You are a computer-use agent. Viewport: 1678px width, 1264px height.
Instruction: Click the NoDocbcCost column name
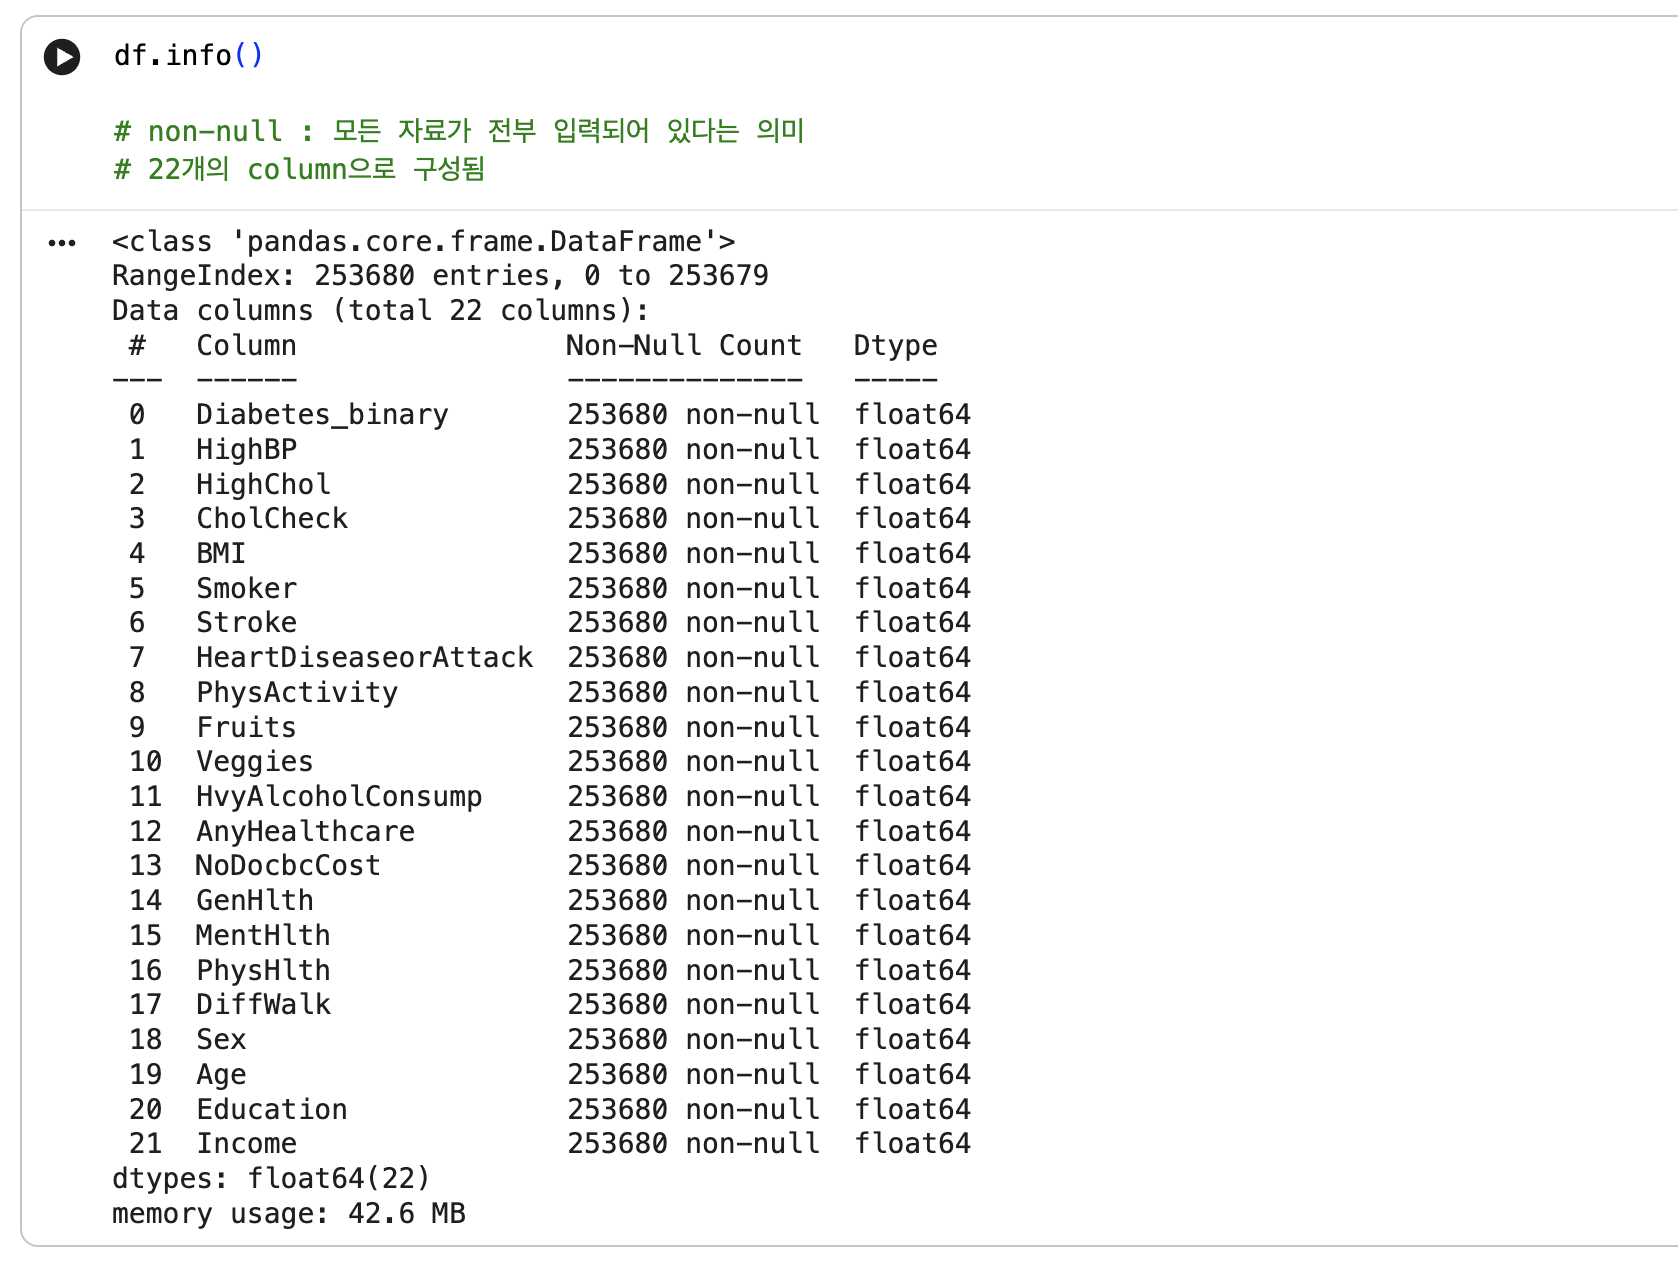click(x=288, y=866)
